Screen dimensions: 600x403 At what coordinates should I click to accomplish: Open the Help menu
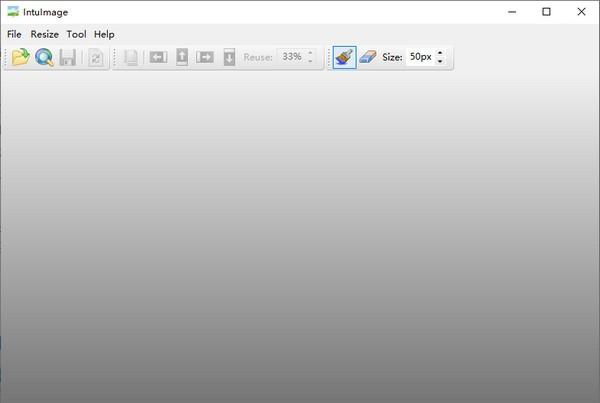(x=104, y=34)
